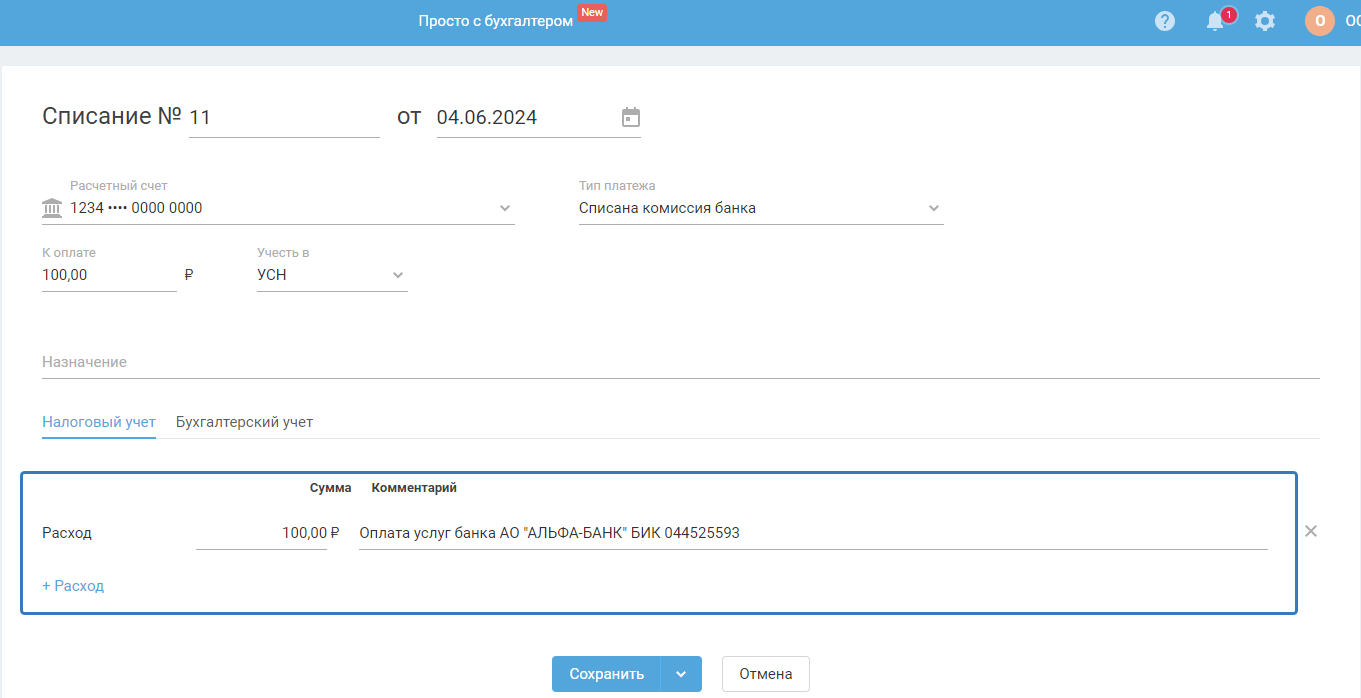Open 'Тип платежа' dropdown
The image size is (1361, 698).
pos(761,208)
